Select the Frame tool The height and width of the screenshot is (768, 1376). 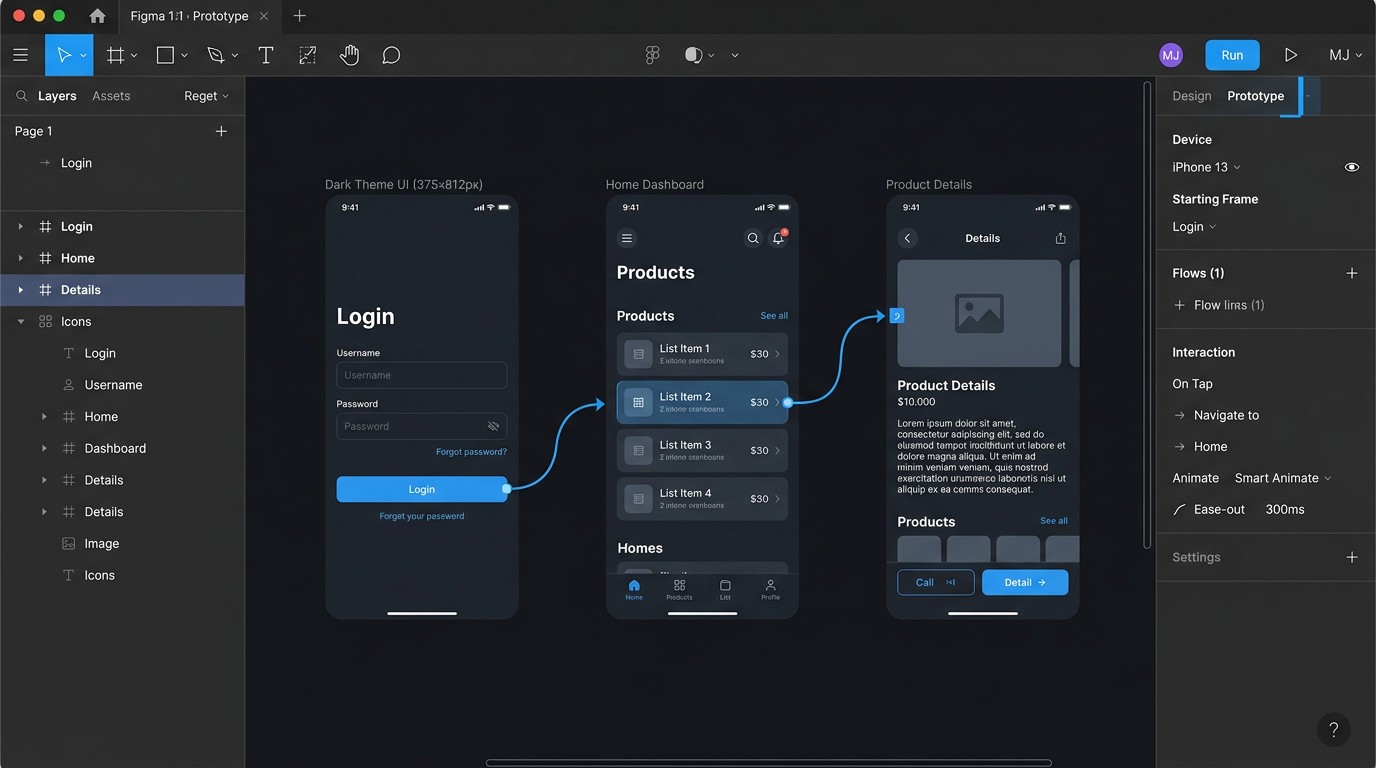click(116, 55)
